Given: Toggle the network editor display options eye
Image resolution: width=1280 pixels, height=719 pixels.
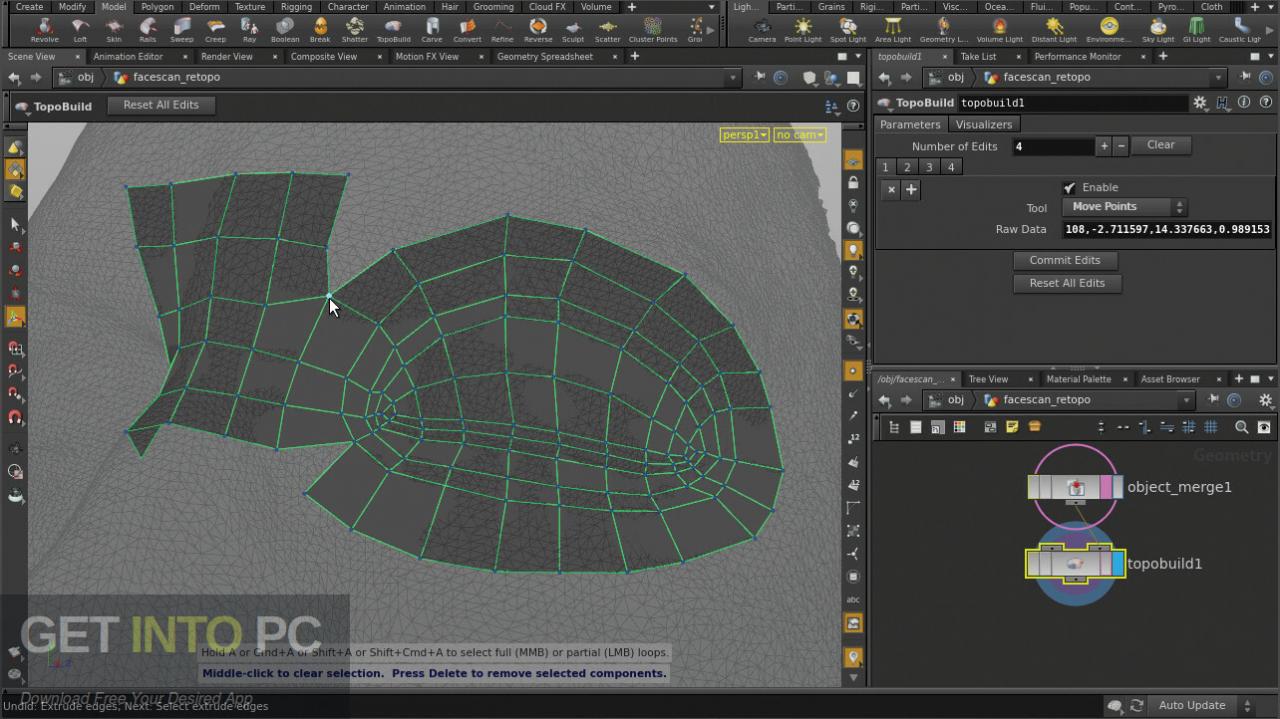Looking at the screenshot, I should [x=1264, y=427].
